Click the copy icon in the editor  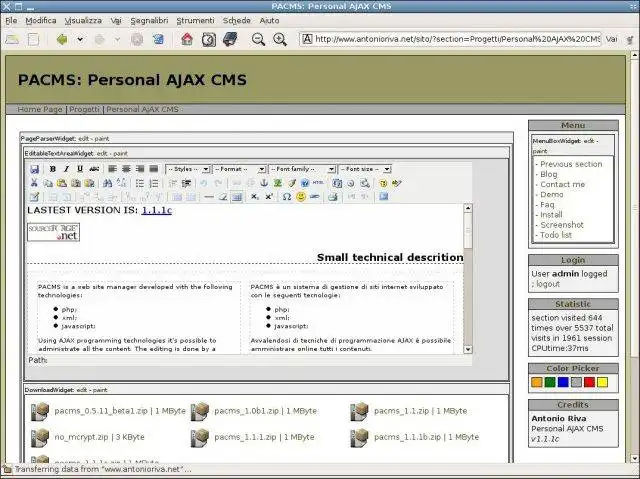[x=48, y=183]
